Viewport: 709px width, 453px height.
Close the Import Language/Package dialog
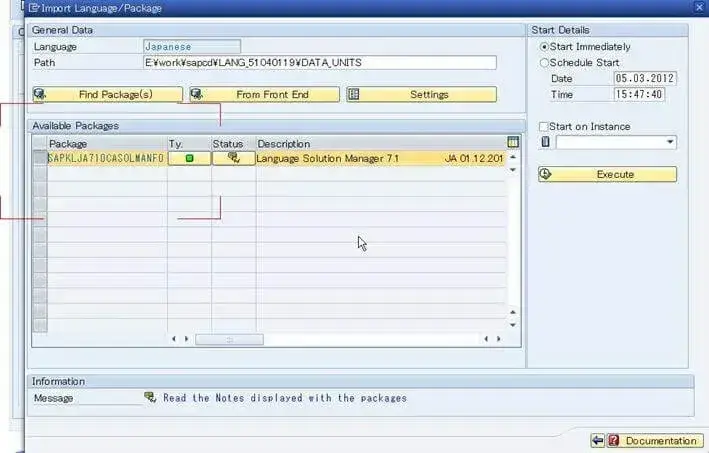click(700, 7)
